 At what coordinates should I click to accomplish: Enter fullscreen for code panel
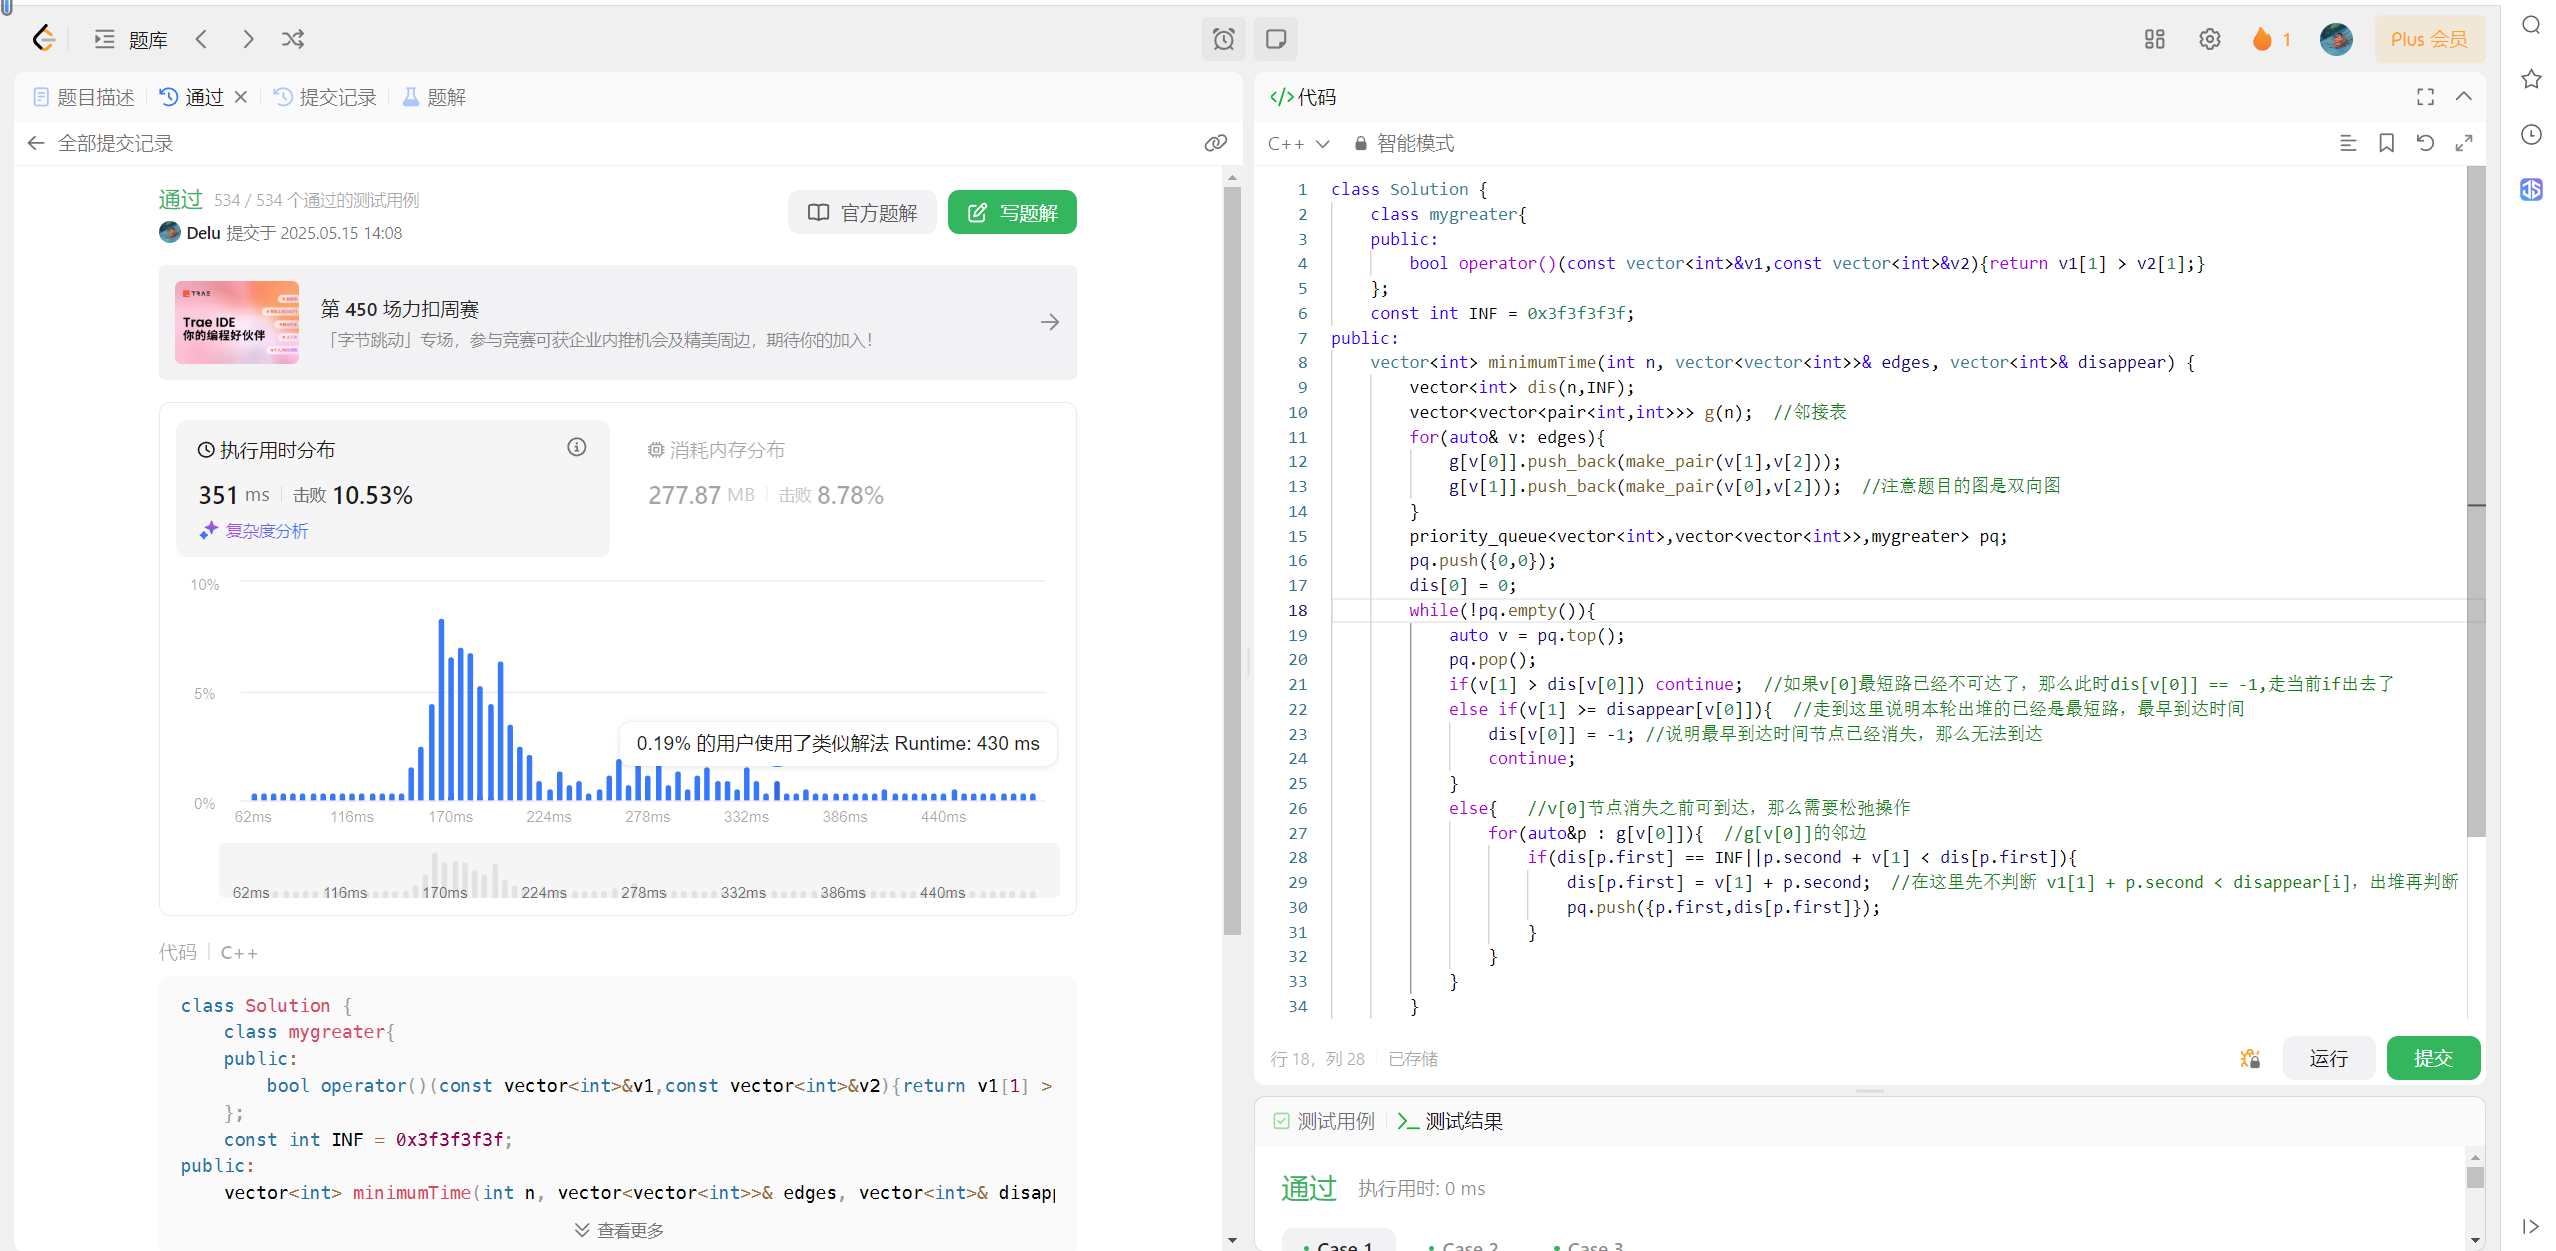point(2425,97)
